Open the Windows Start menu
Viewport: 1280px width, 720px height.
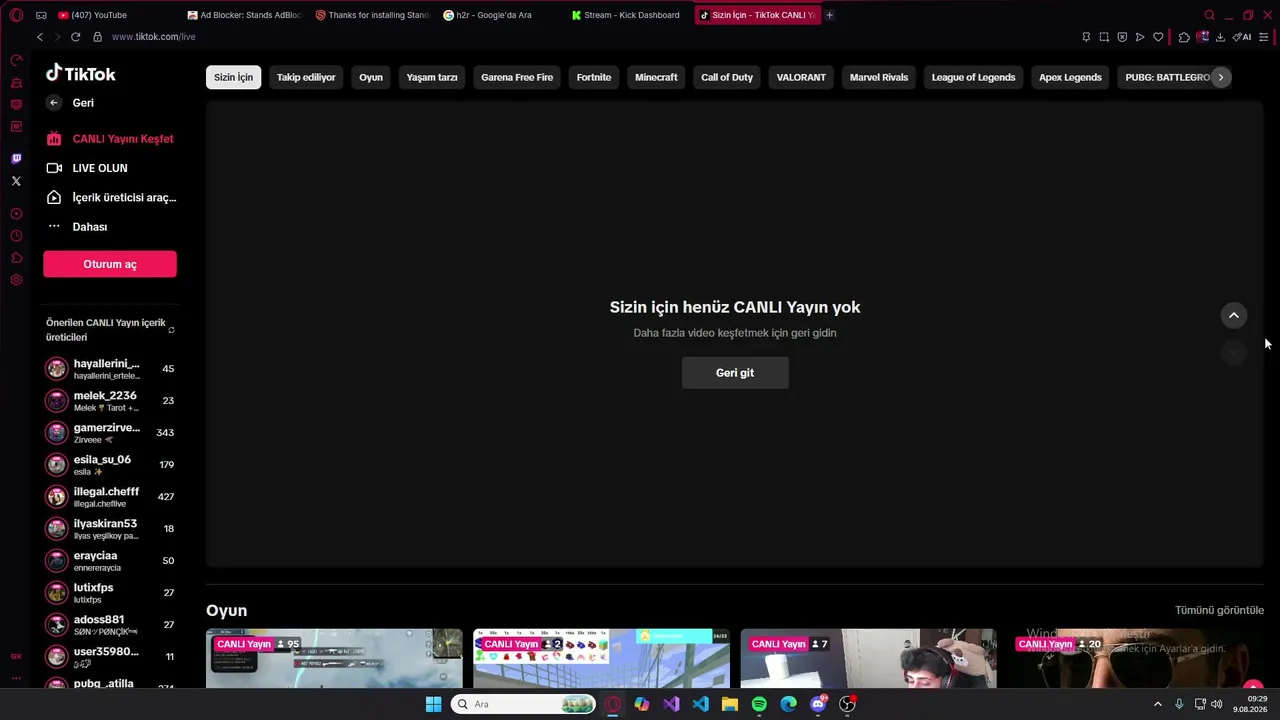(433, 704)
